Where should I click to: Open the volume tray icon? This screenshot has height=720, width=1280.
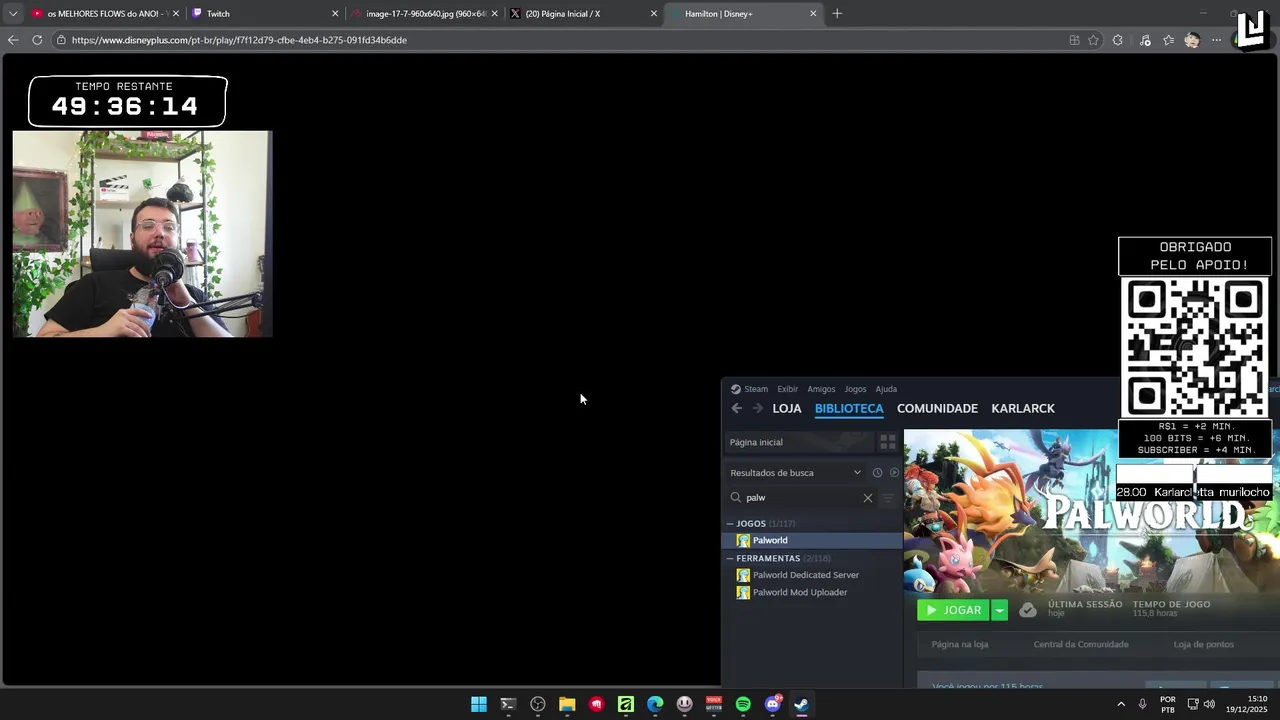[x=1209, y=705]
